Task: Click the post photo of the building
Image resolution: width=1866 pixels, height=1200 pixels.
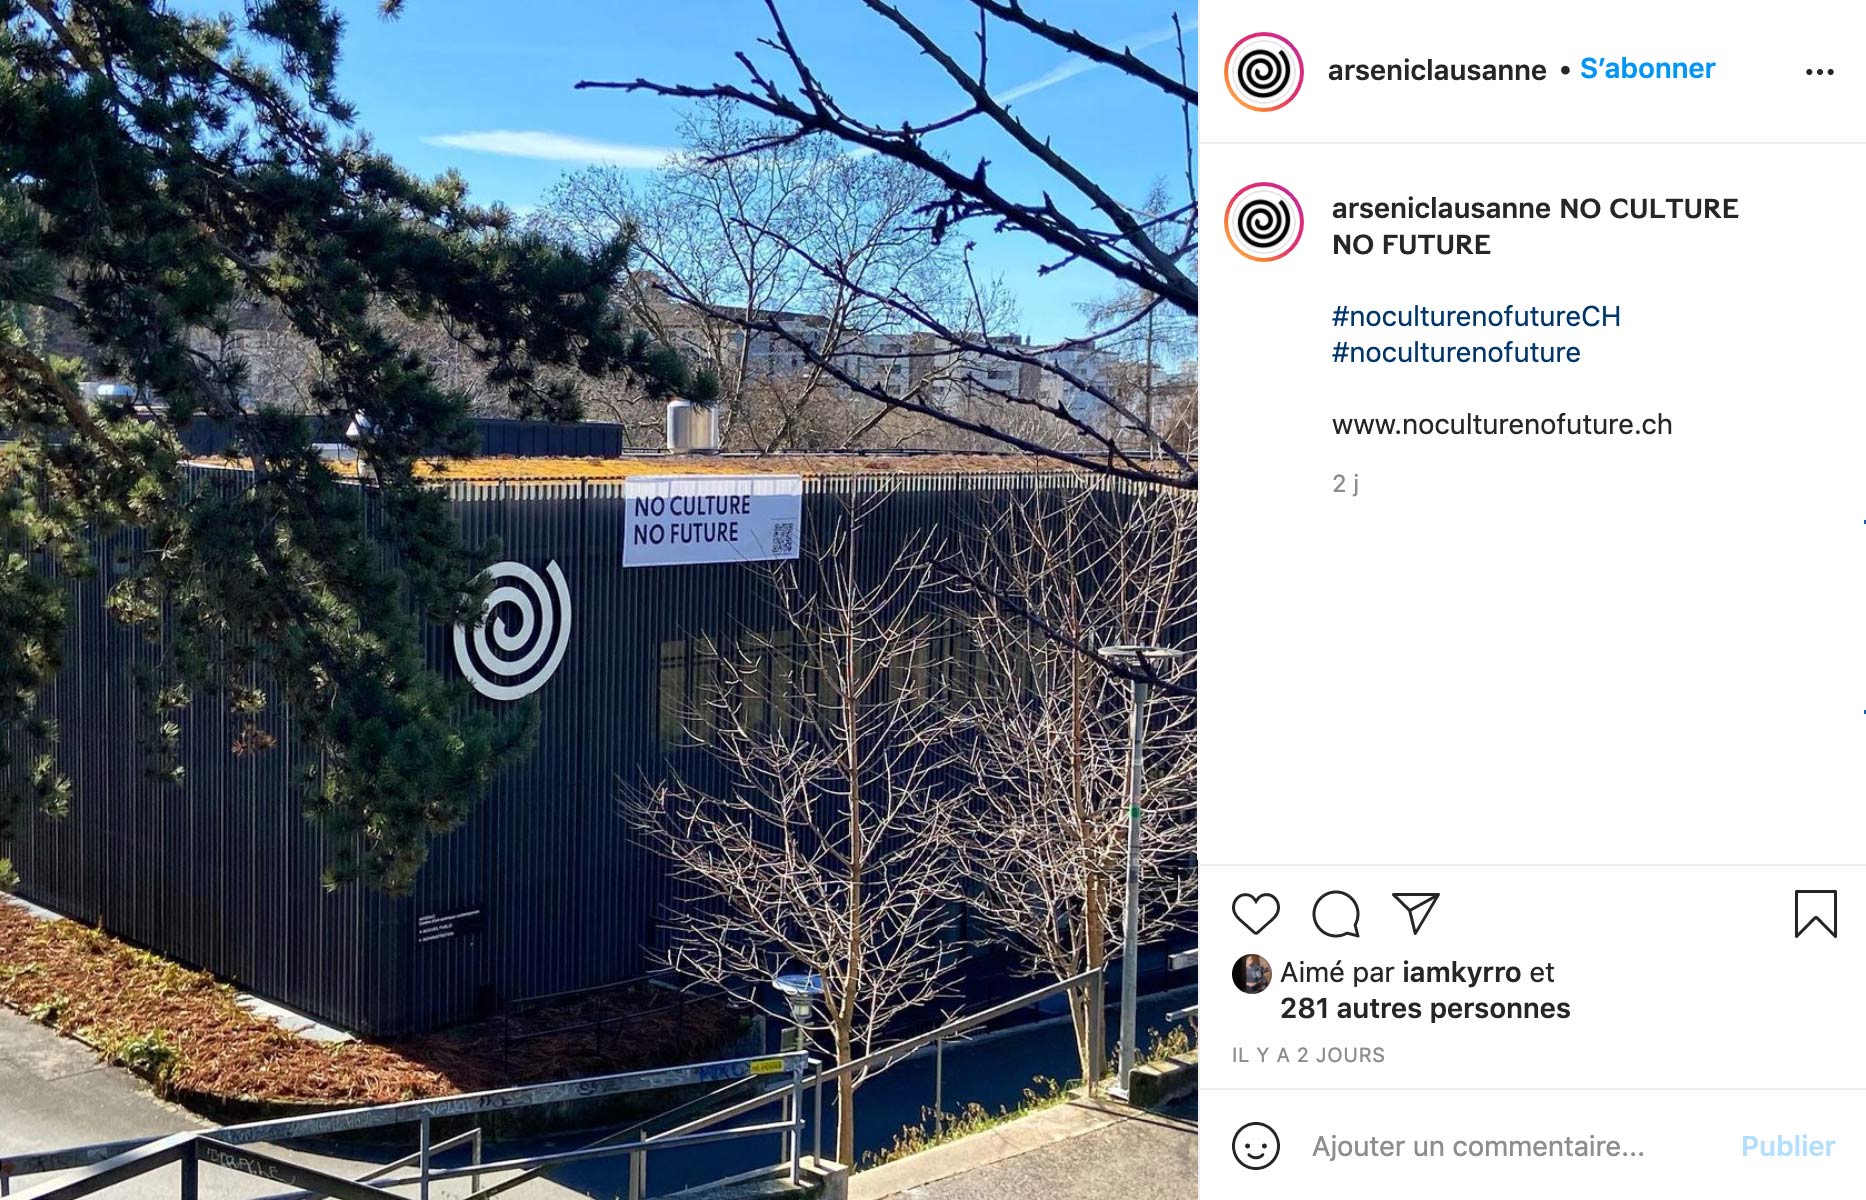Action: pyautogui.click(x=599, y=600)
